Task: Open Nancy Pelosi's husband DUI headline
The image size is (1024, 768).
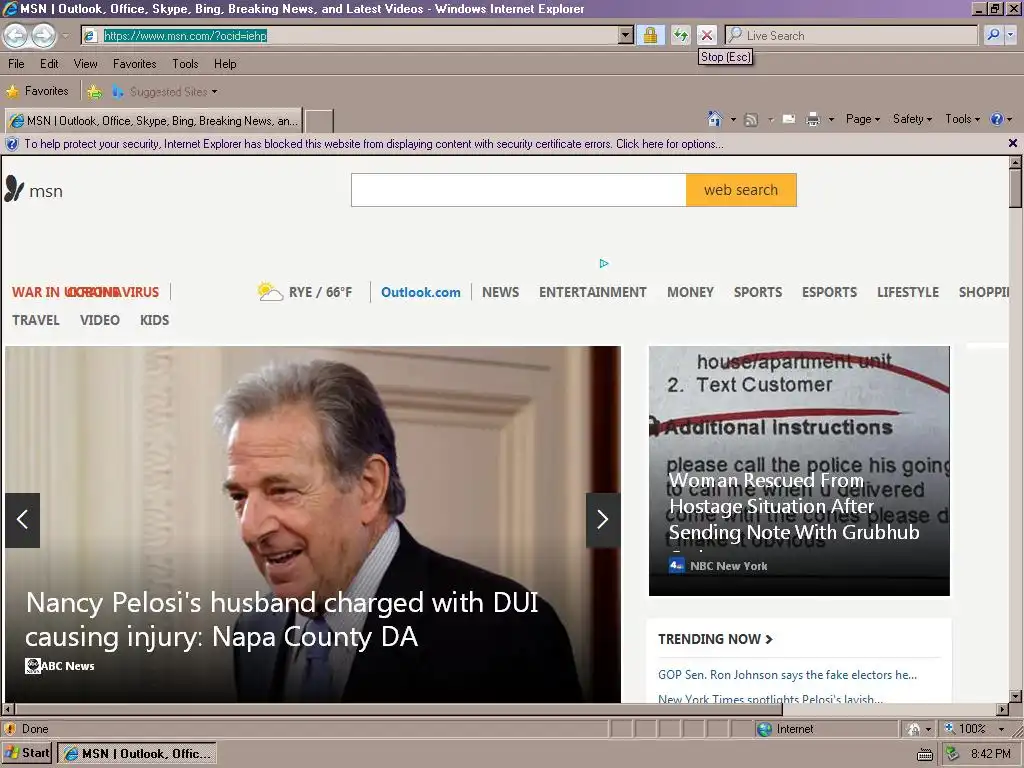Action: pyautogui.click(x=282, y=619)
